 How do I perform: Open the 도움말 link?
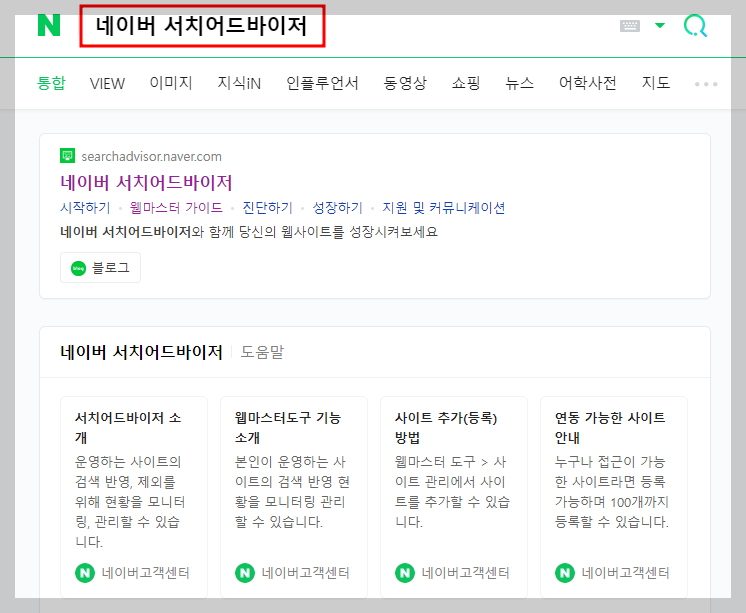tap(262, 352)
